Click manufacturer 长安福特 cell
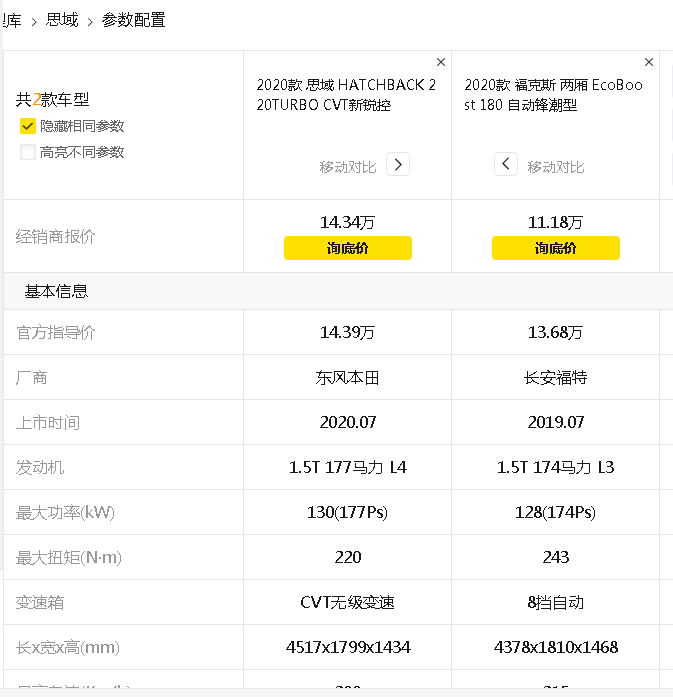Image resolution: width=673 pixels, height=697 pixels. [x=555, y=377]
